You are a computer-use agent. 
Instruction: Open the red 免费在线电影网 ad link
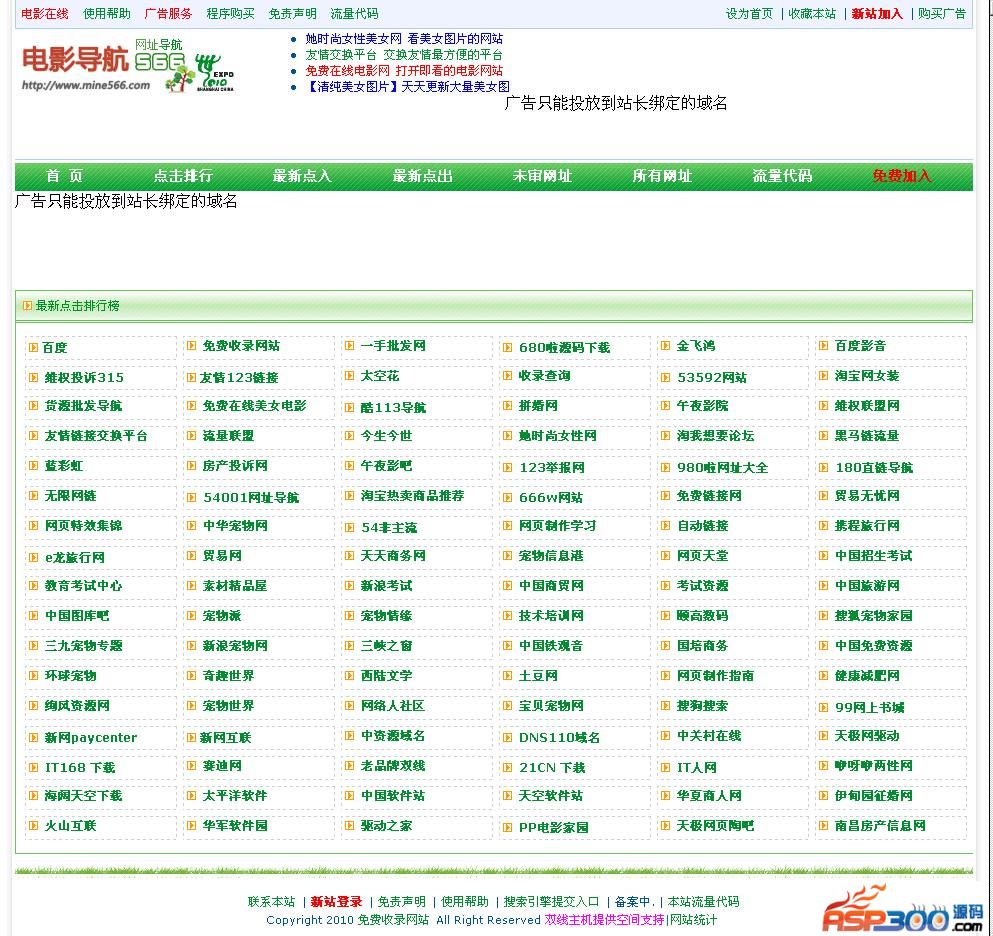coord(404,71)
